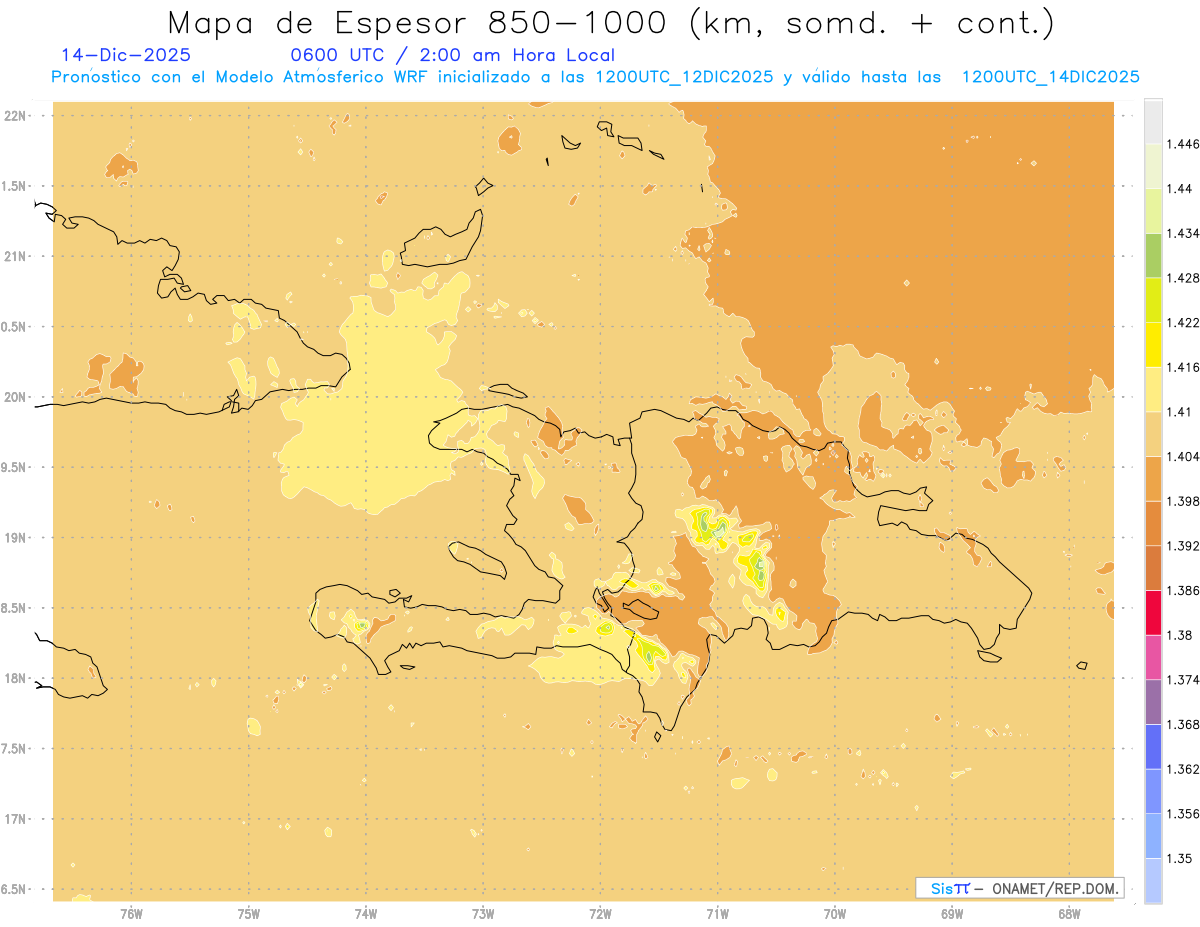This screenshot has height=927, width=1200.
Task: Click the "20N" latitude label
Action: point(14,397)
